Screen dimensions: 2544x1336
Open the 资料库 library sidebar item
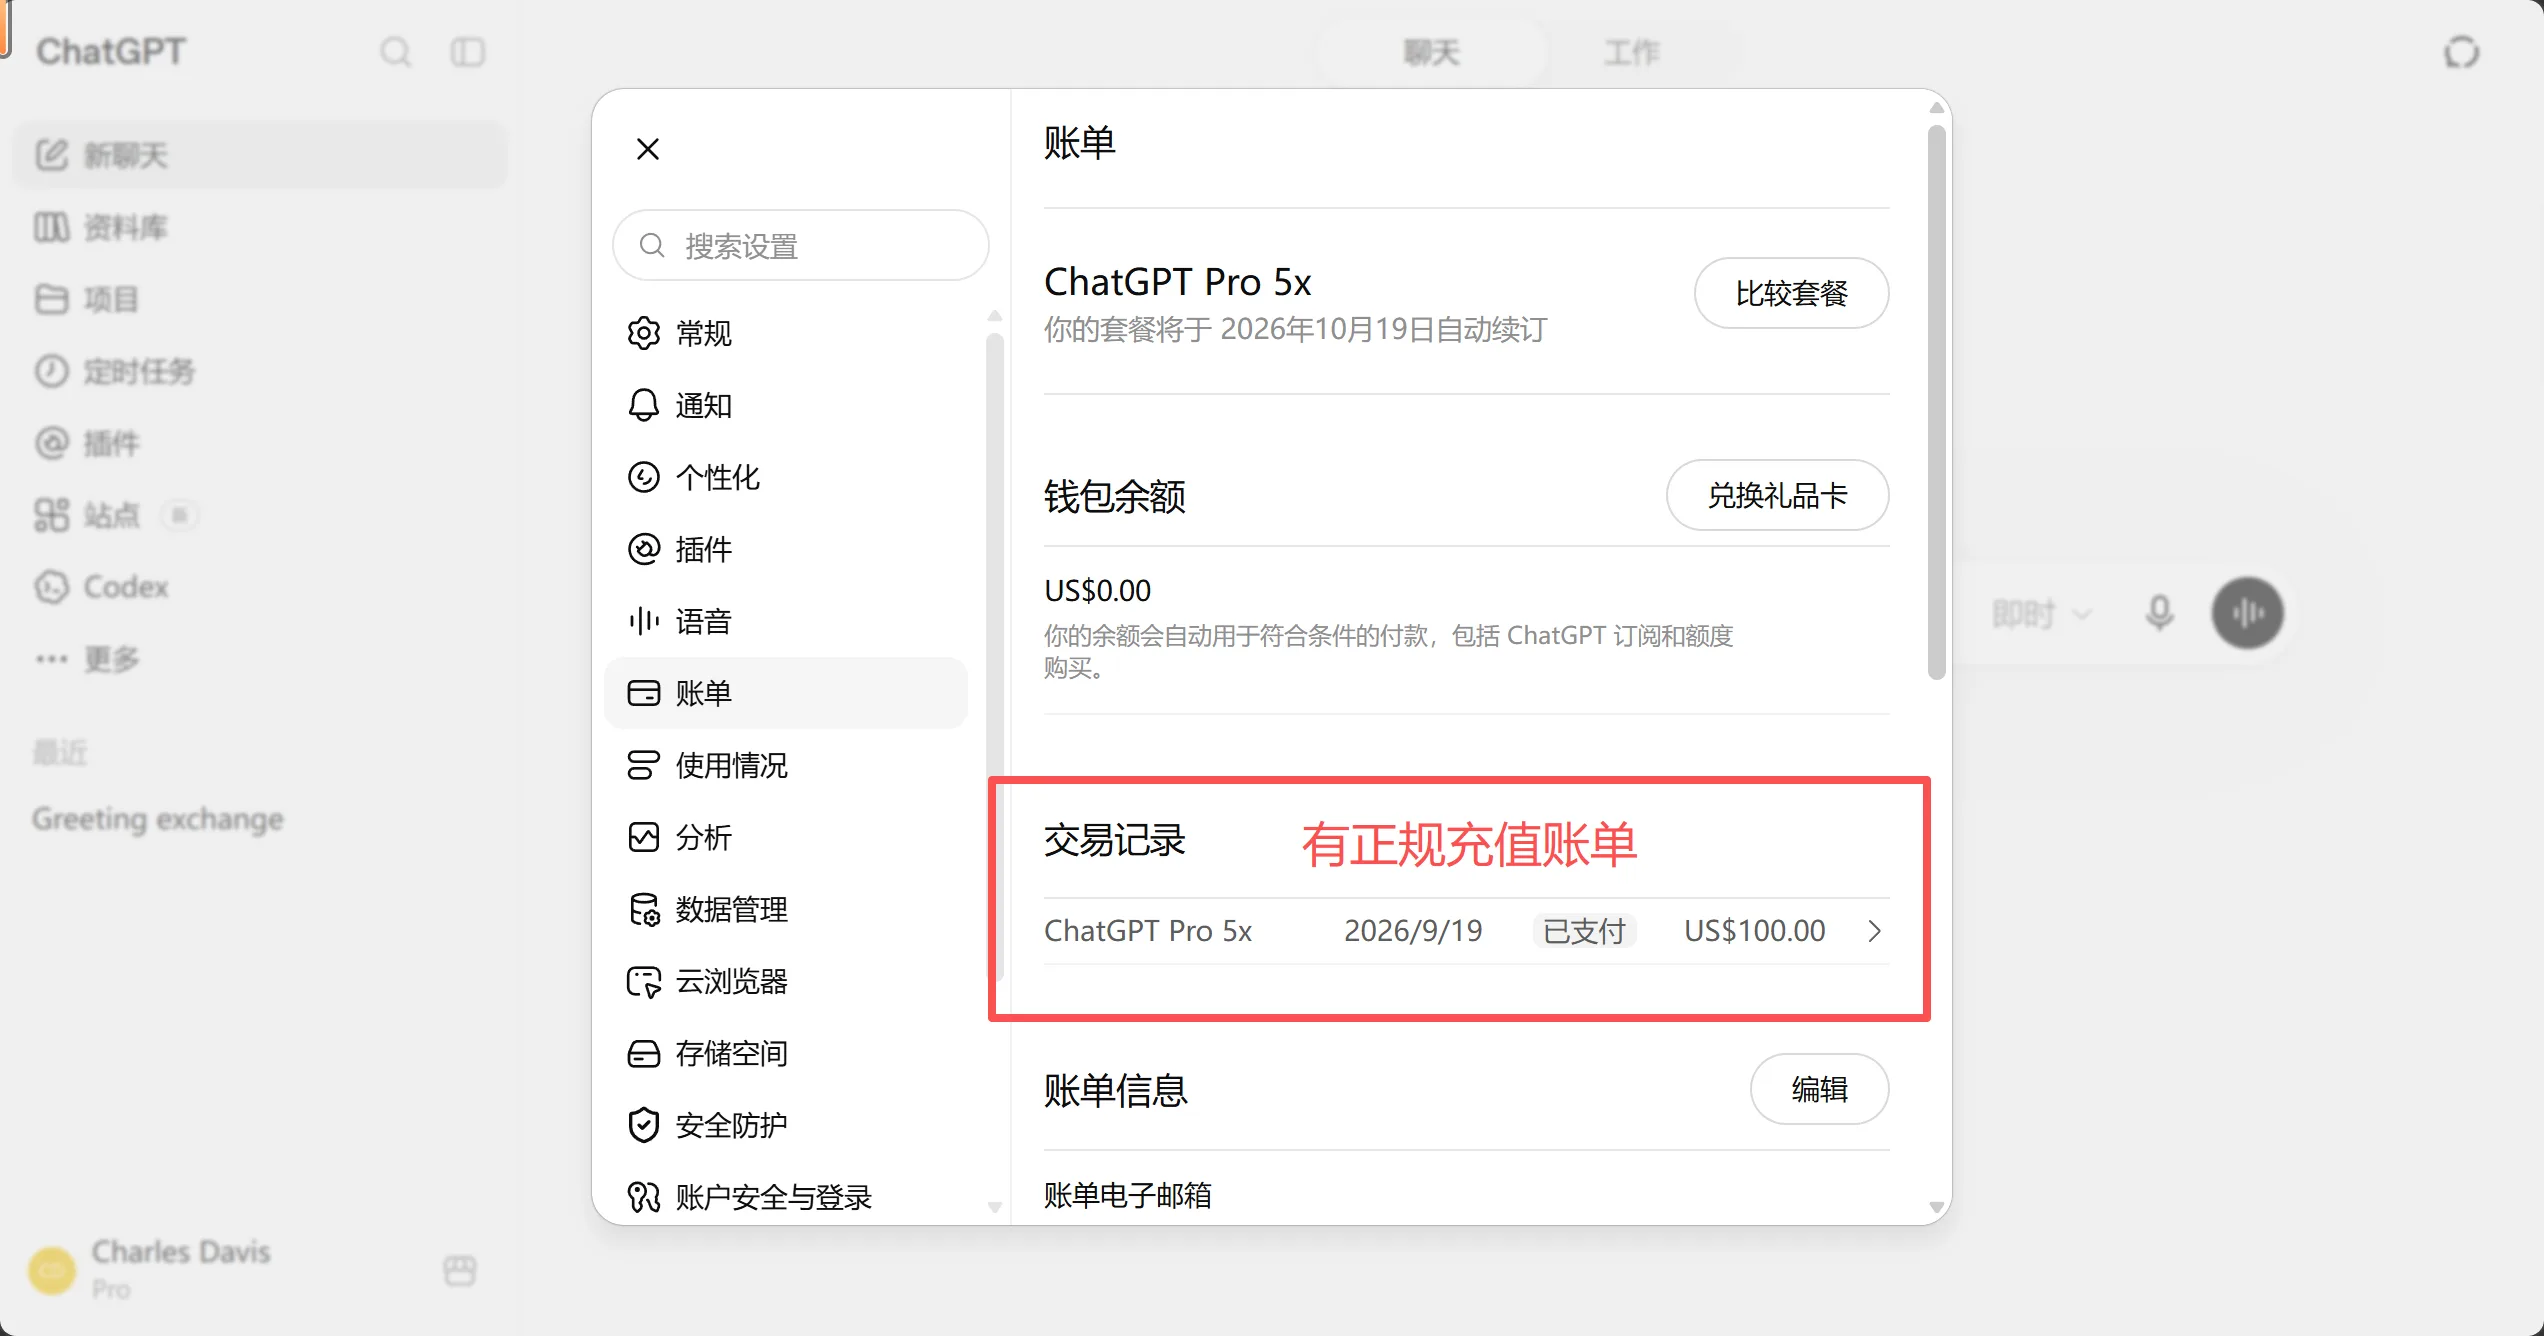[x=260, y=227]
